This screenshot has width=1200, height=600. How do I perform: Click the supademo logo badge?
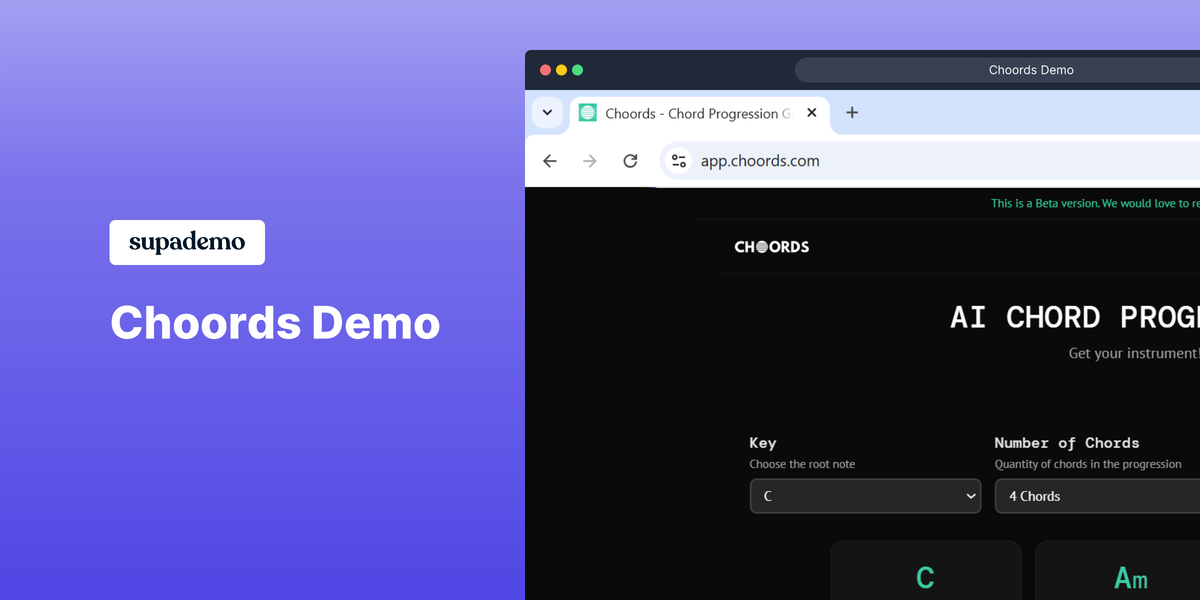click(x=187, y=242)
